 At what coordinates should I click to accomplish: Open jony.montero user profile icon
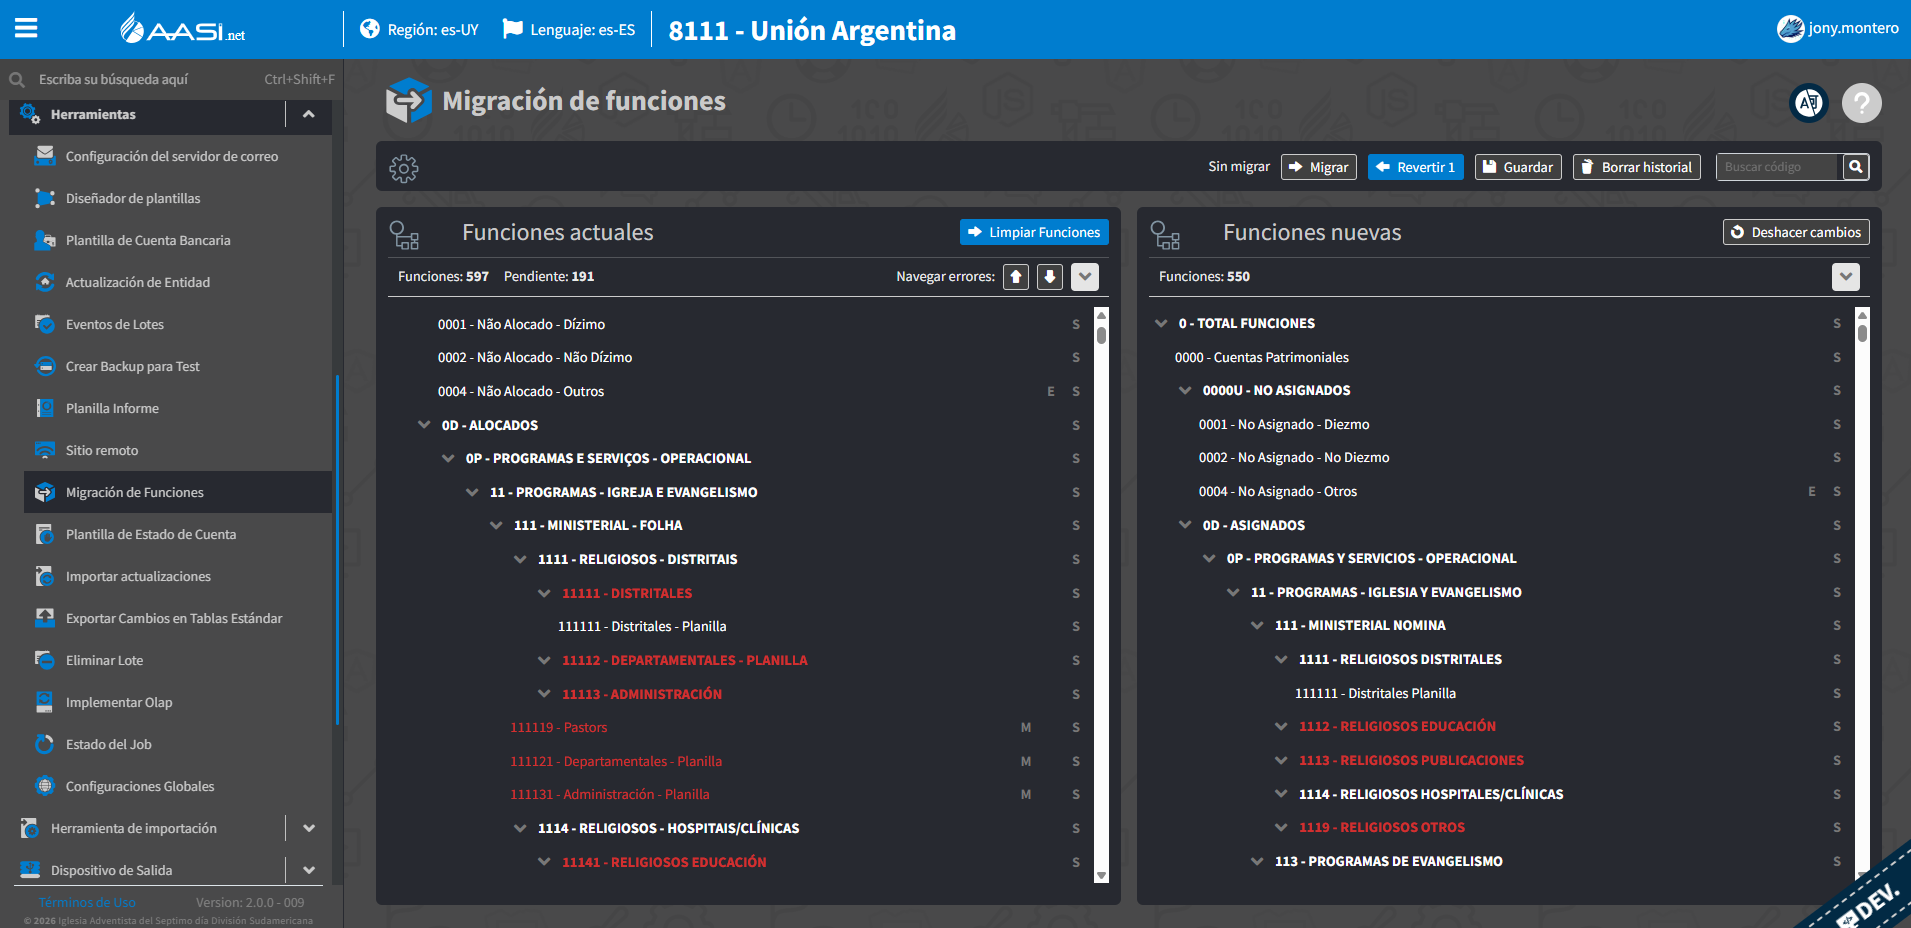[1790, 29]
